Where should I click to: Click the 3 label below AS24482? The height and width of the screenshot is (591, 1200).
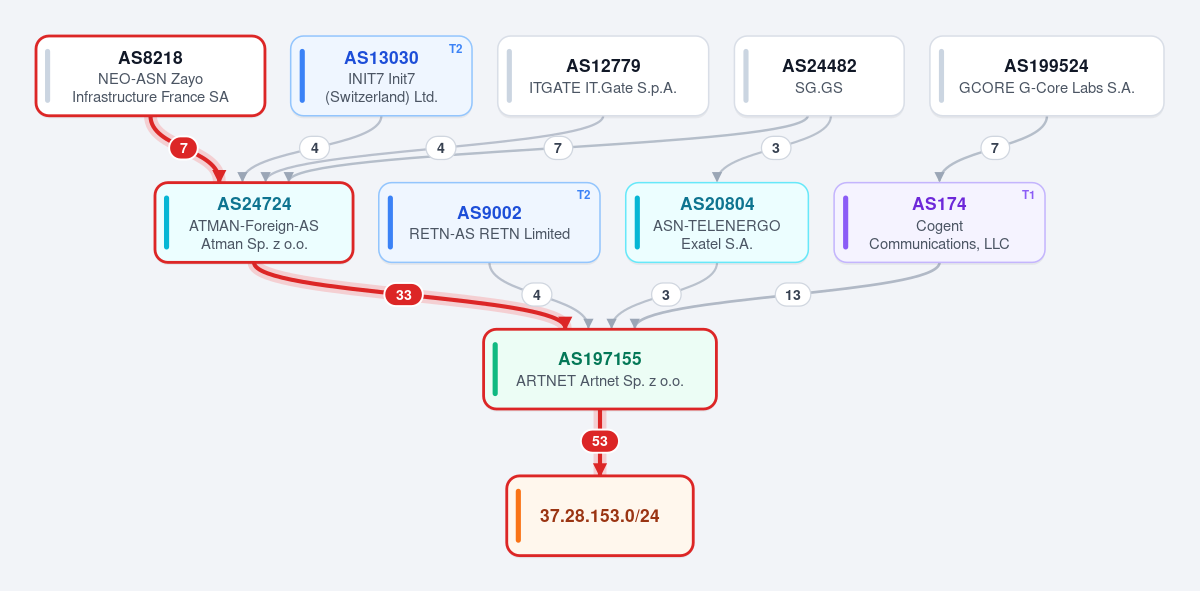pyautogui.click(x=775, y=148)
